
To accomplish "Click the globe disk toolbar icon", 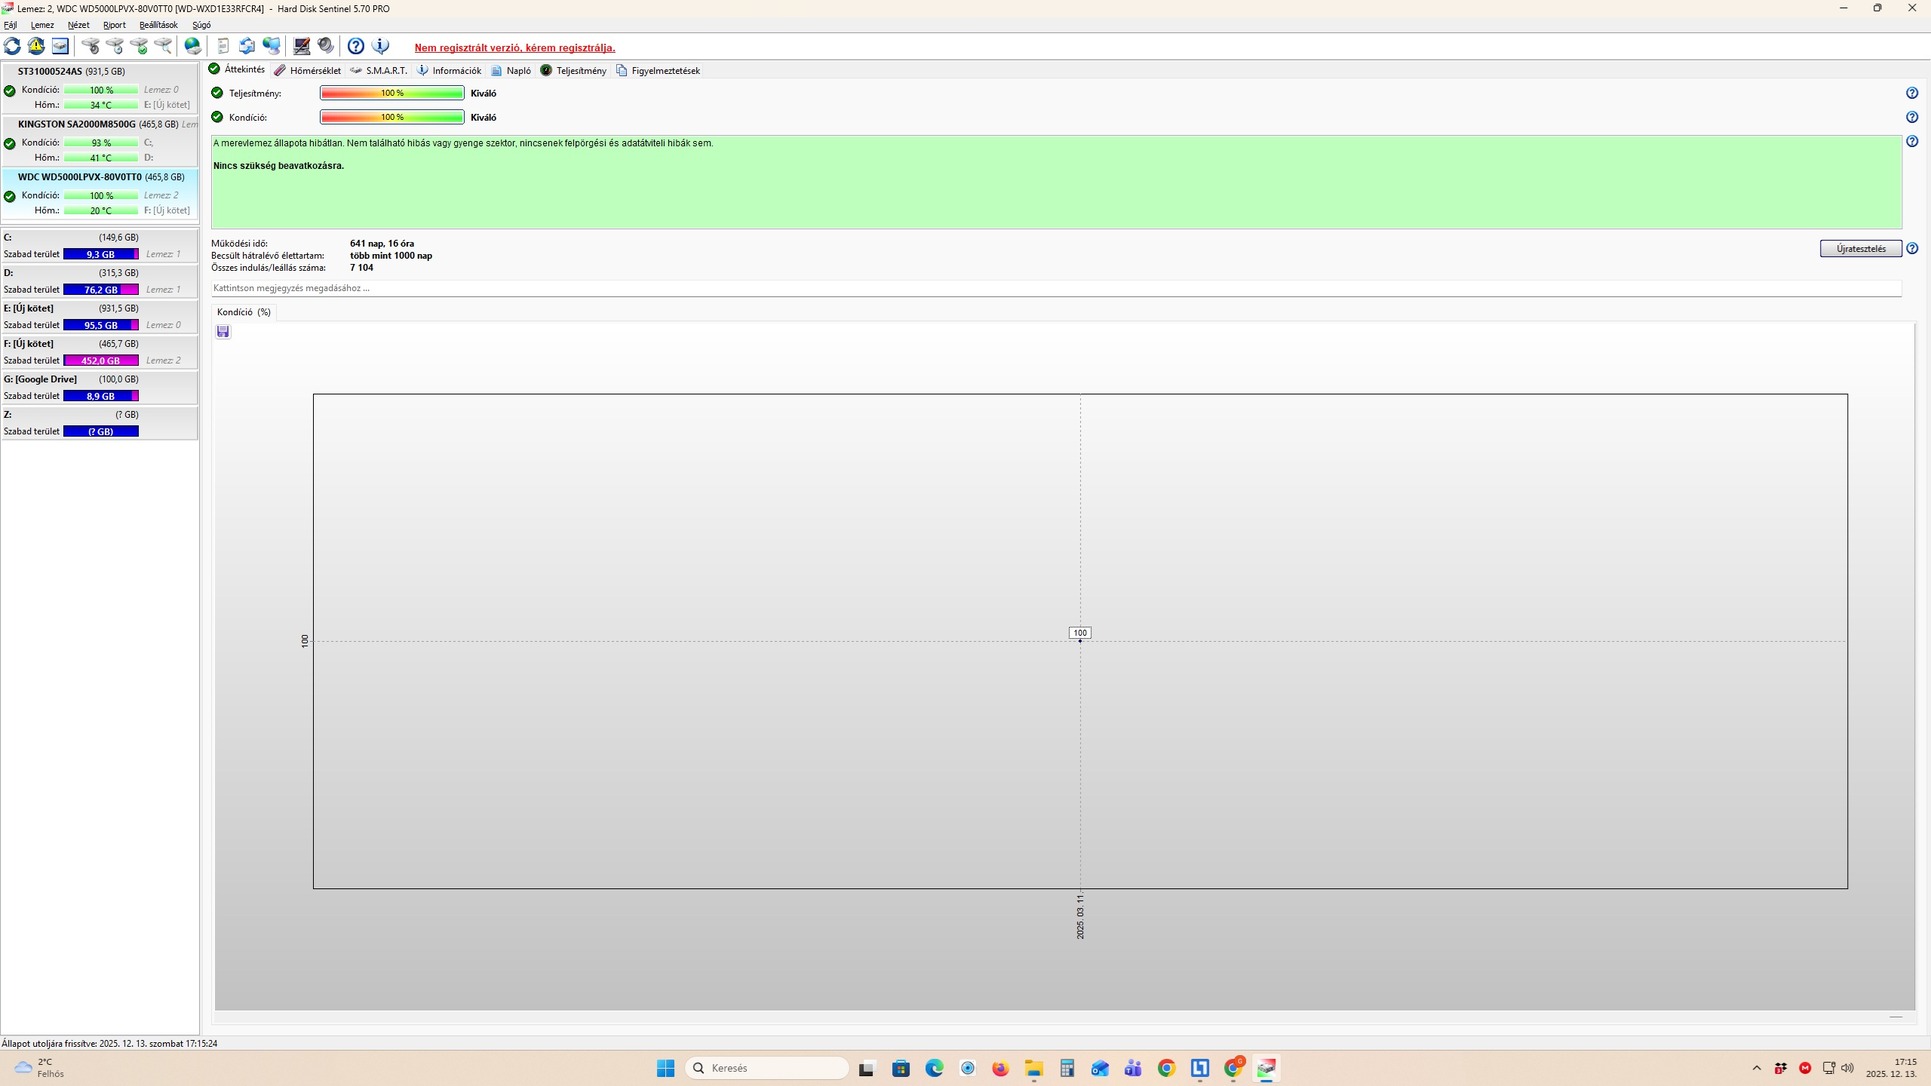I will coord(193,46).
